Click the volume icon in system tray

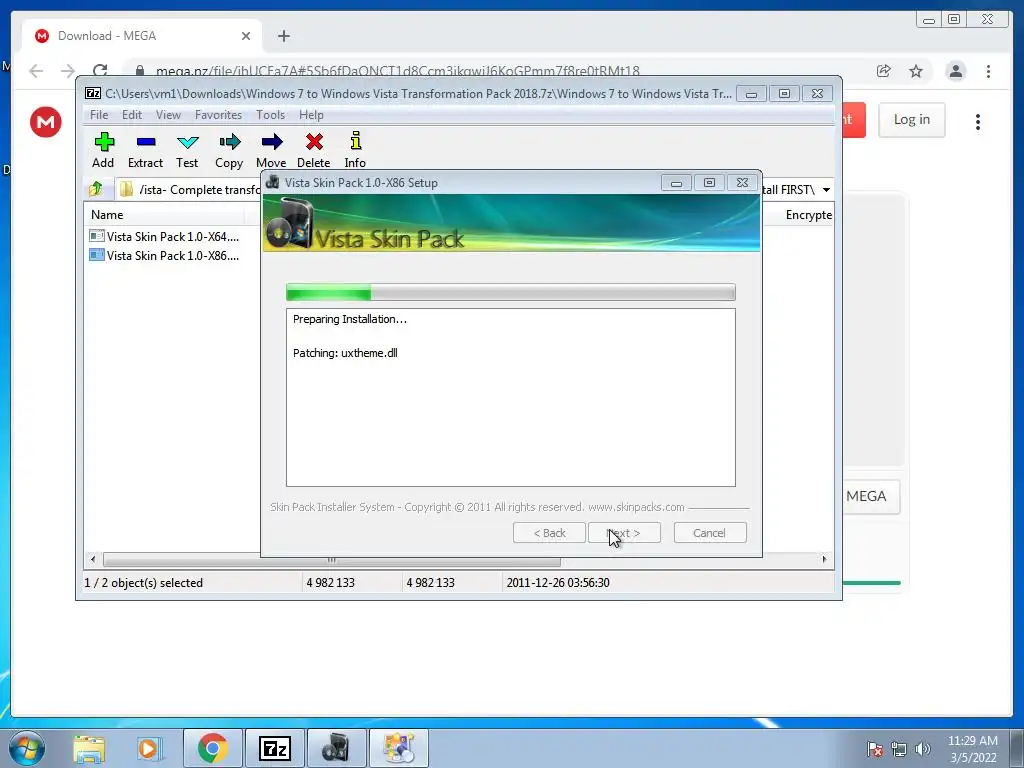click(922, 749)
